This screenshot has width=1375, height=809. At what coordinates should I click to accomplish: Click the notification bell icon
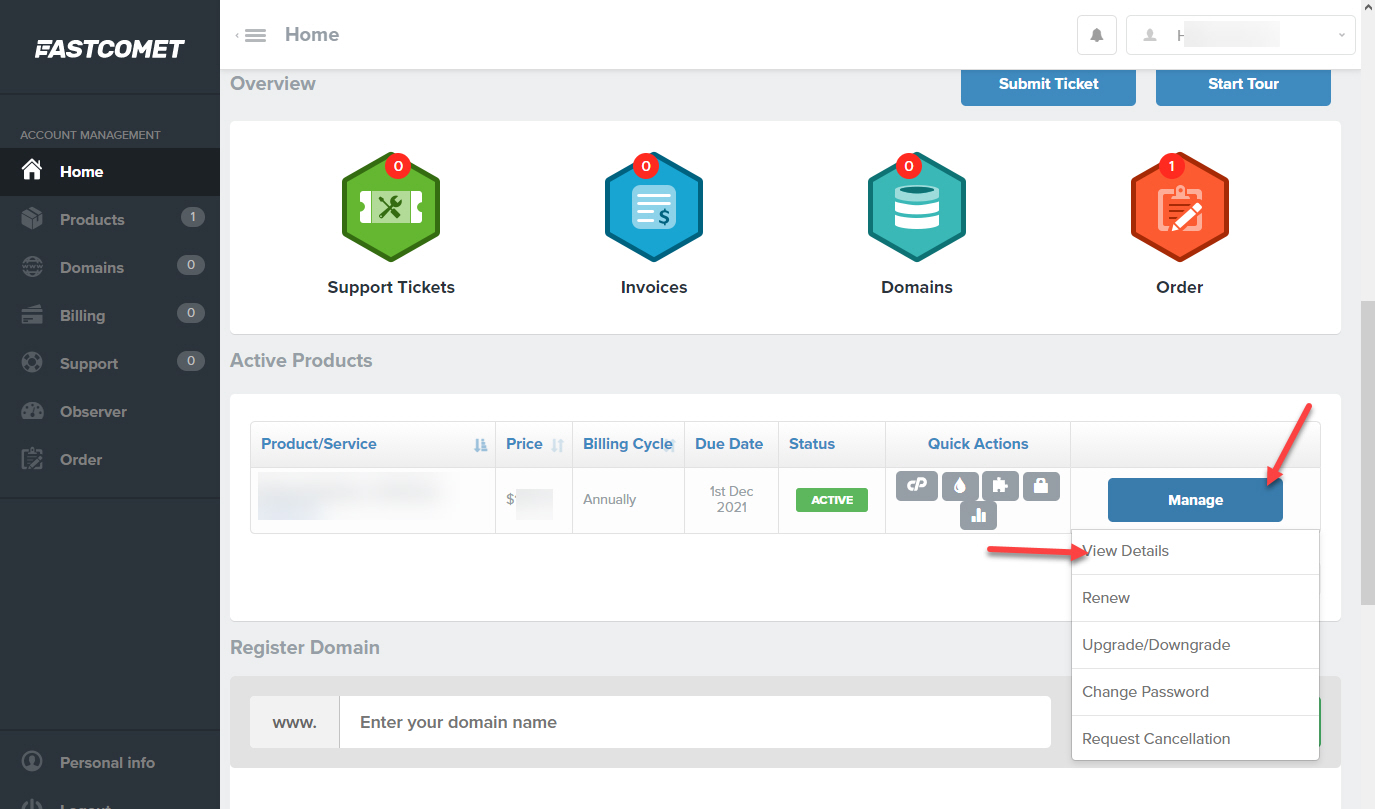point(1097,35)
